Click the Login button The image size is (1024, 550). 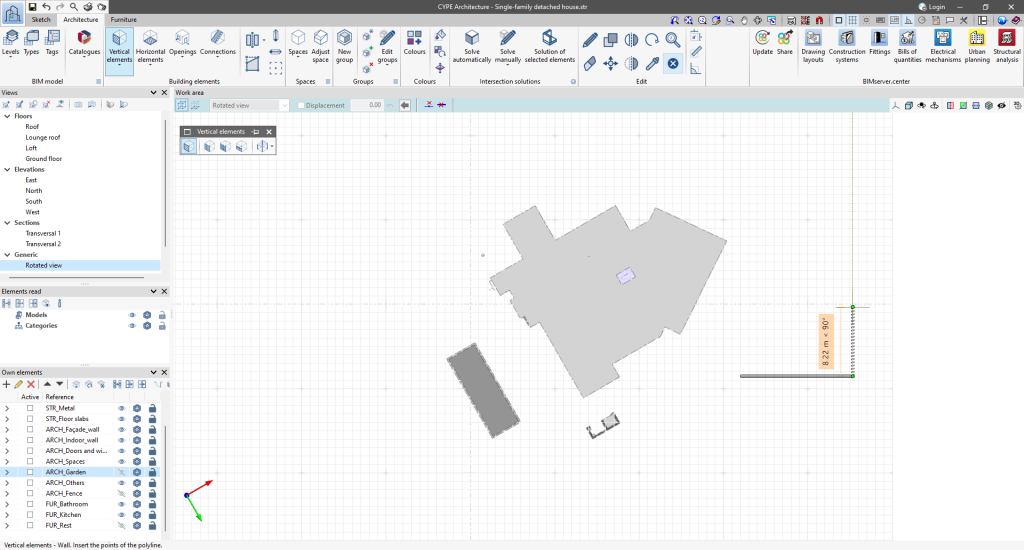pyautogui.click(x=930, y=6)
